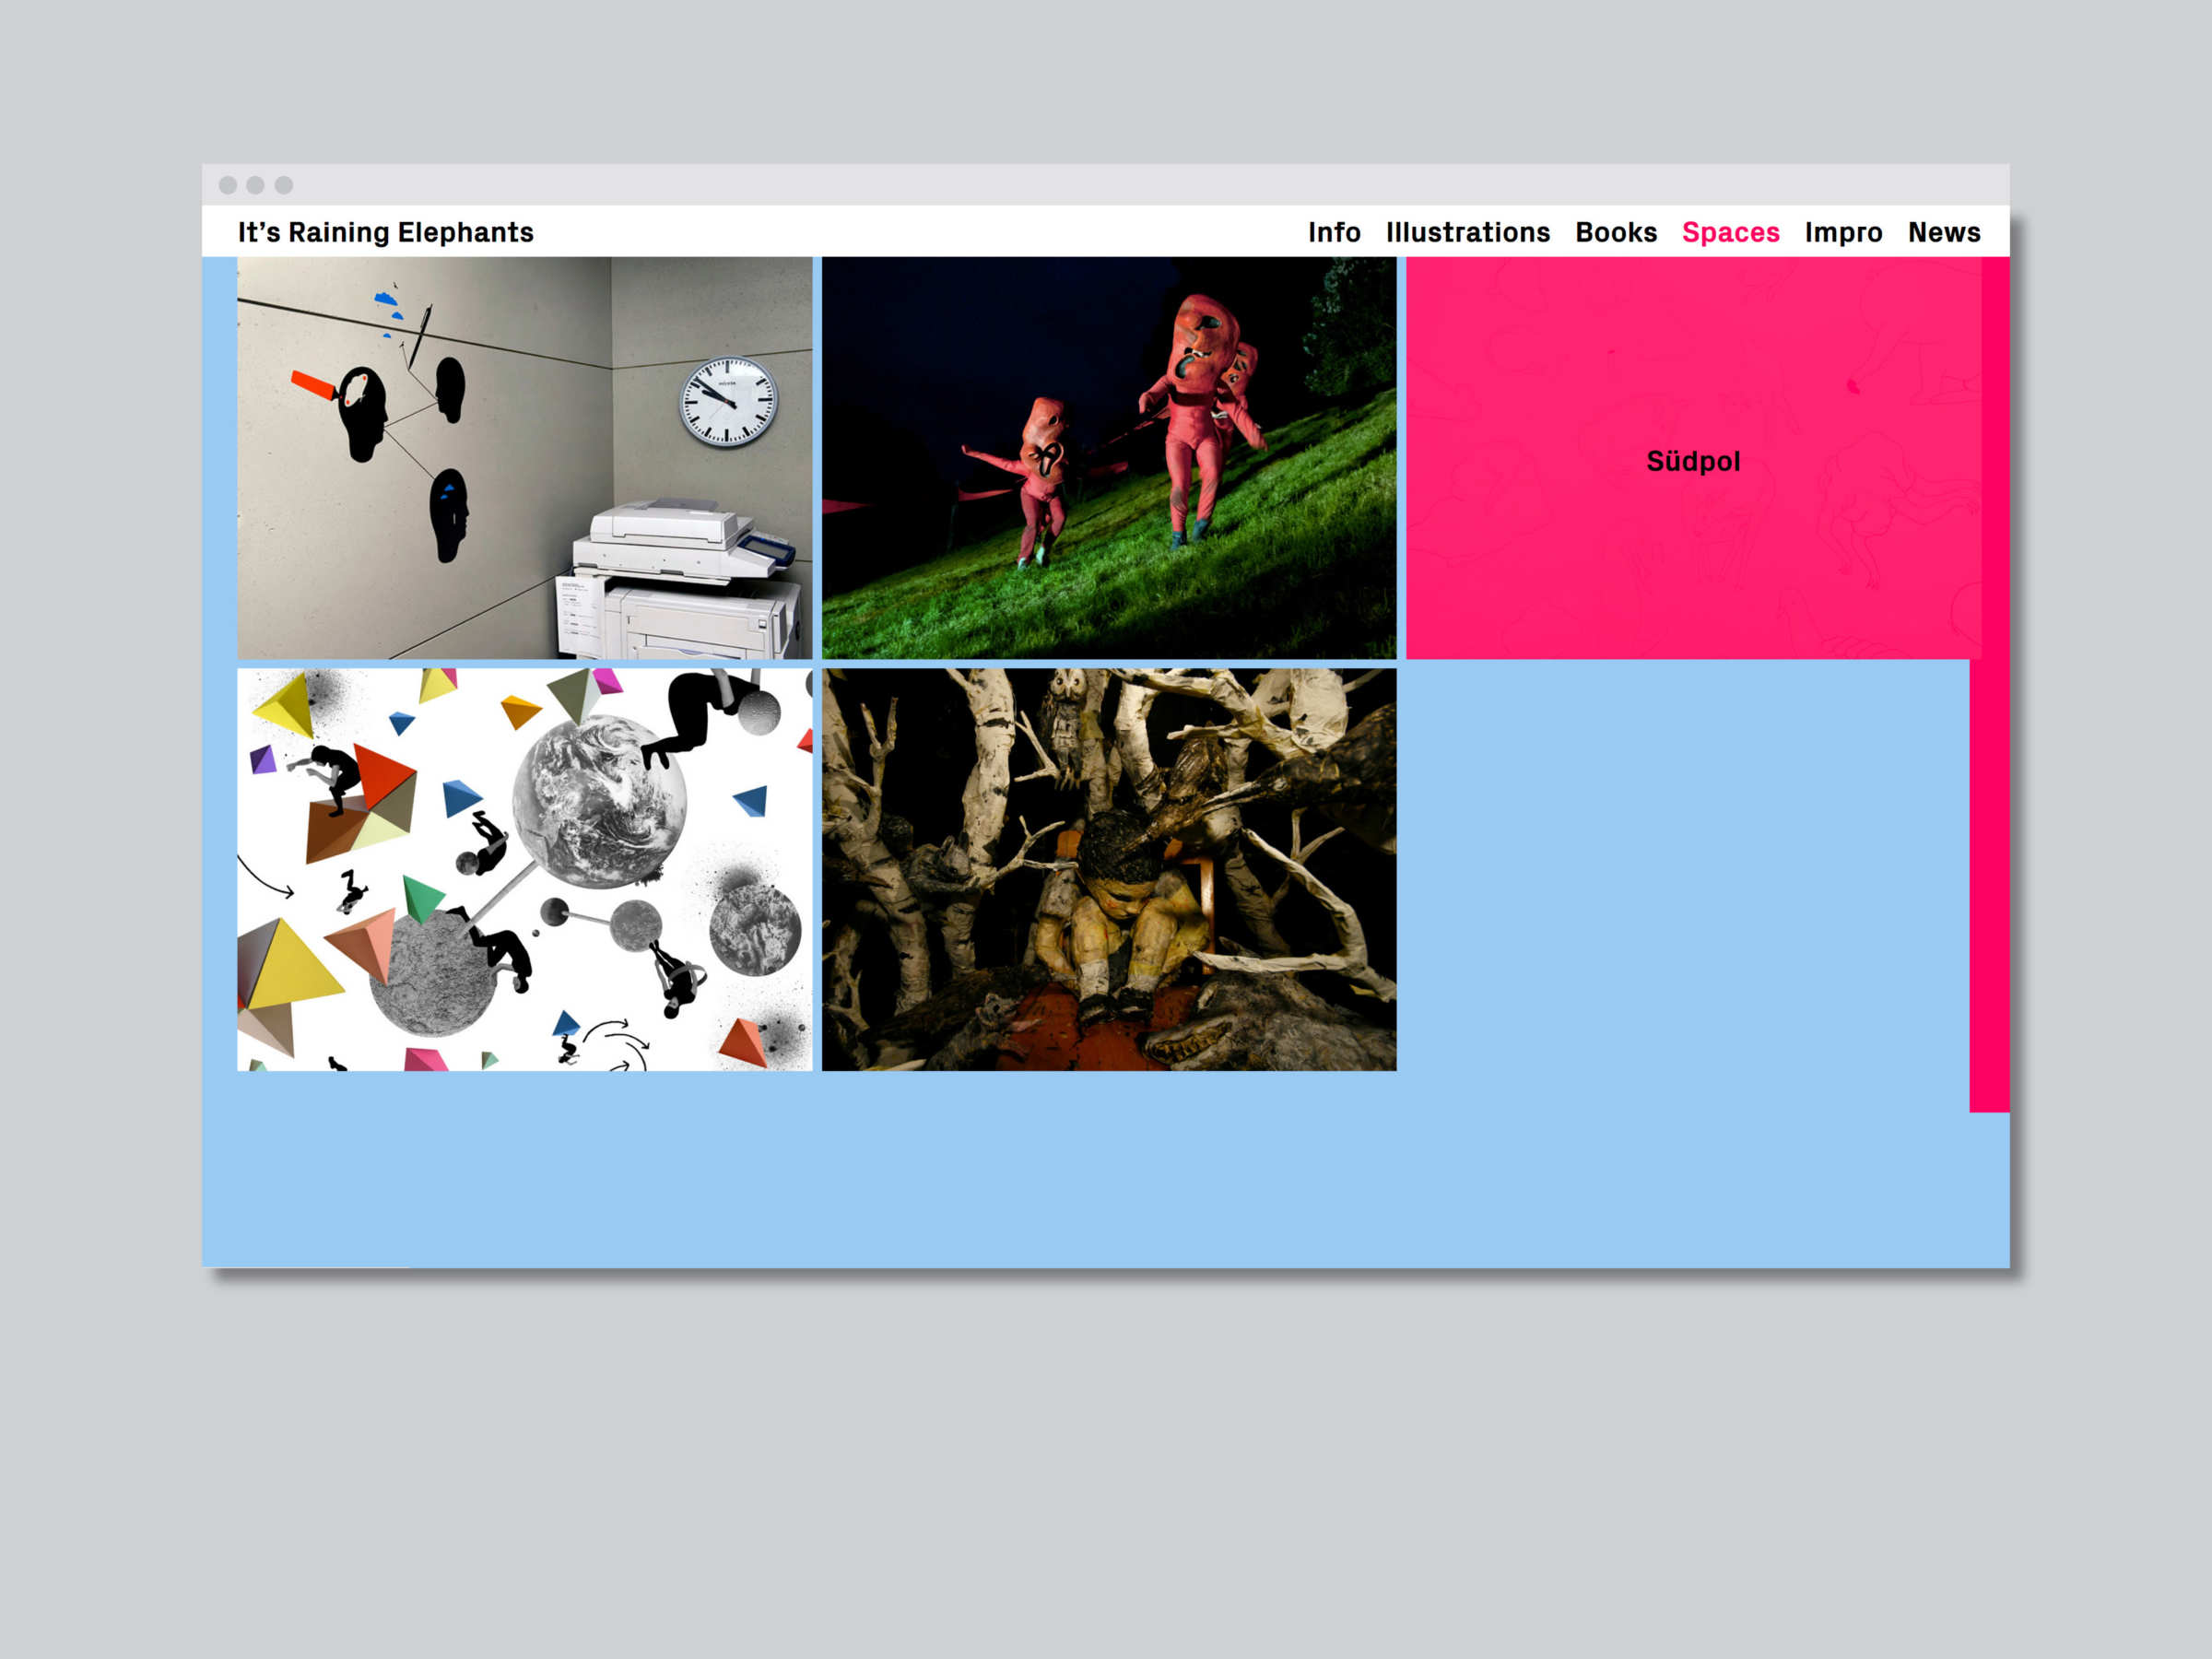This screenshot has width=2212, height=1659.
Task: Click the Südpol label text
Action: click(x=1692, y=461)
